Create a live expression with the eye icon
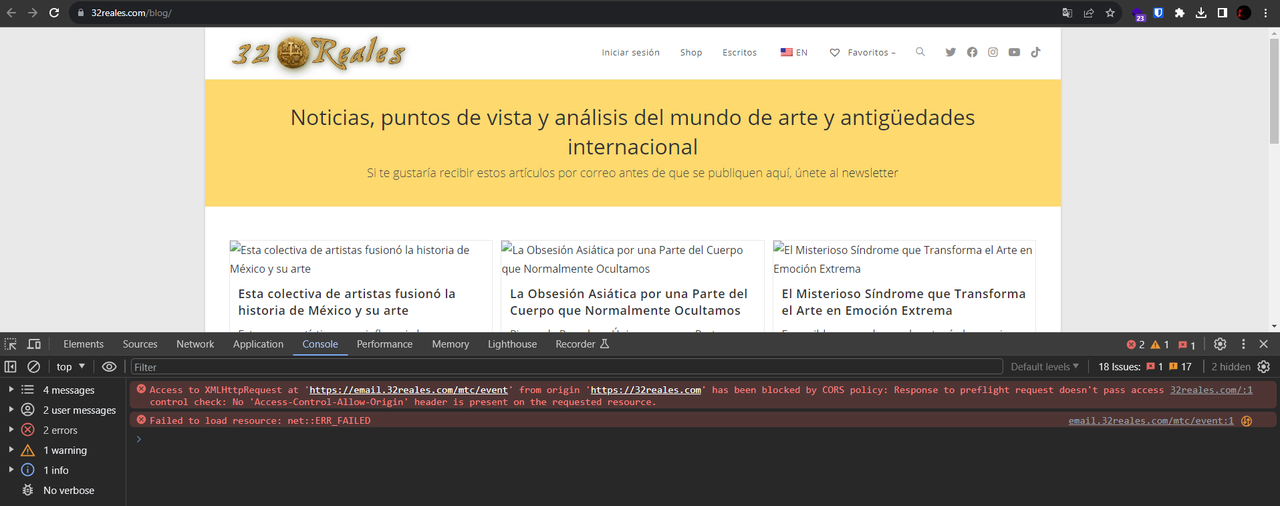1280x506 pixels. 109,367
